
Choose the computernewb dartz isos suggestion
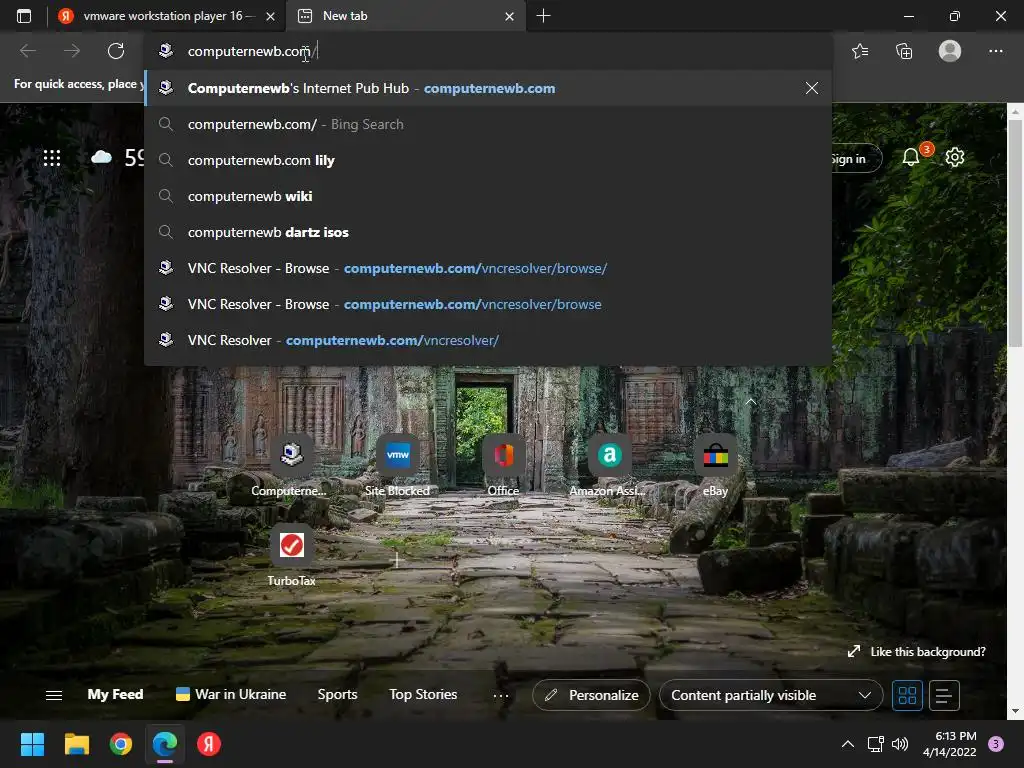[488, 232]
